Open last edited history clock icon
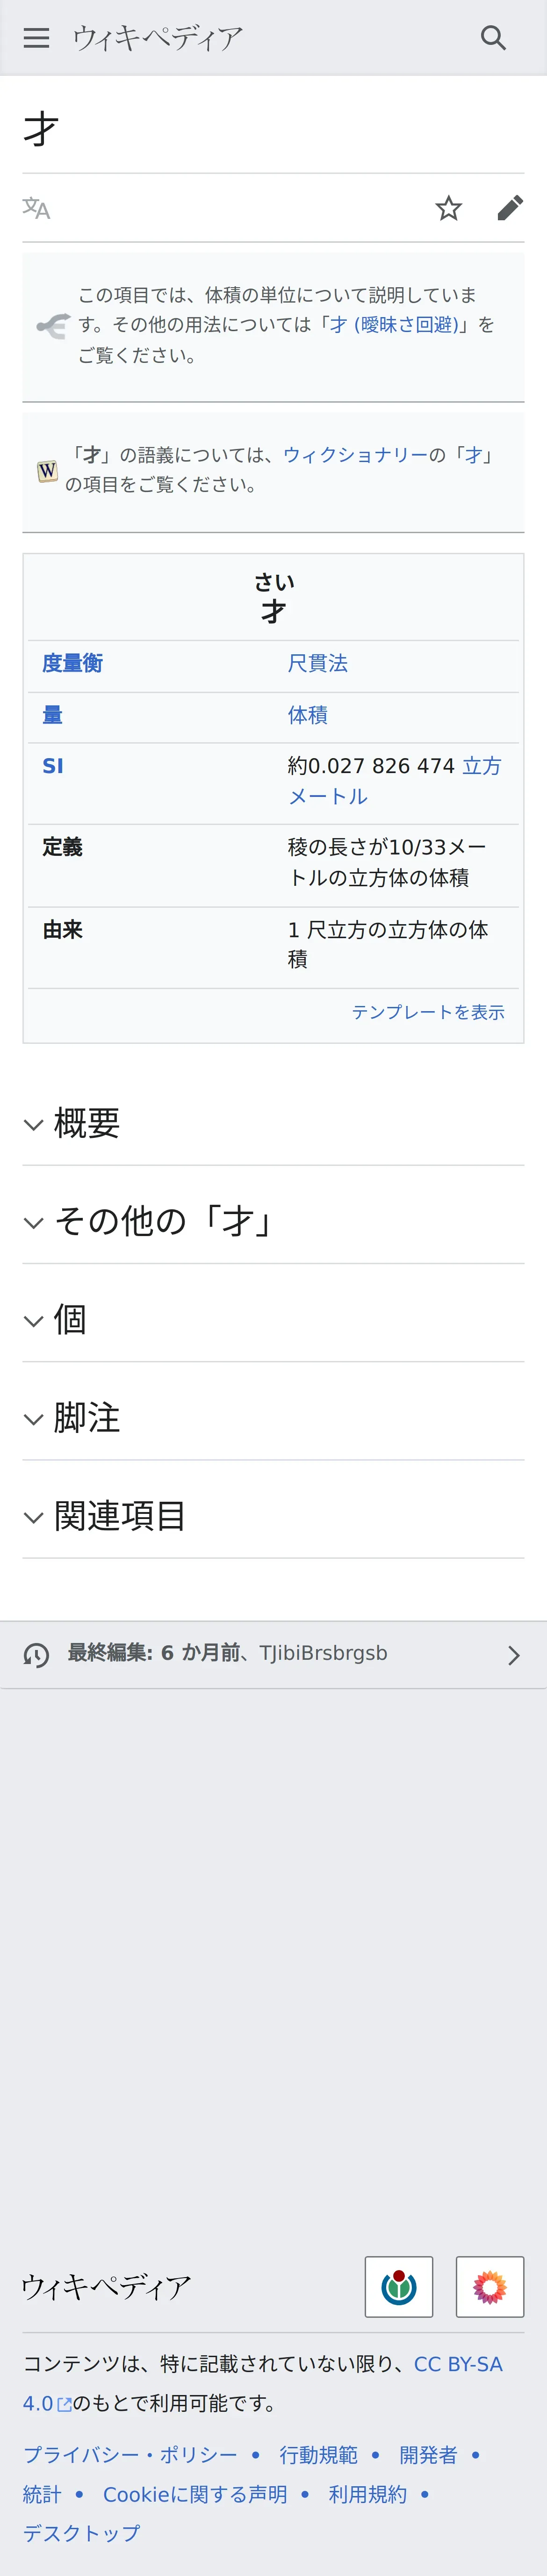Screen dimensions: 547x2576 pos(36,1655)
